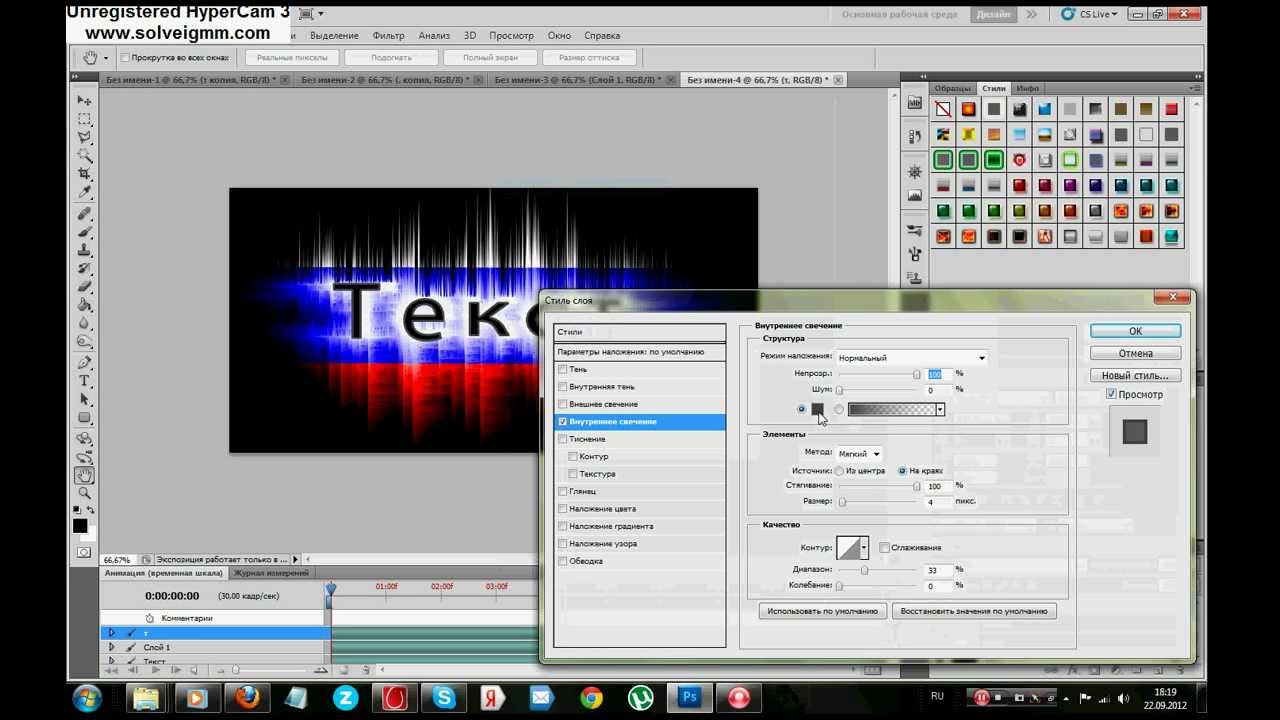Select the History Brush tool
Viewport: 1280px width, 720px height.
tap(85, 268)
